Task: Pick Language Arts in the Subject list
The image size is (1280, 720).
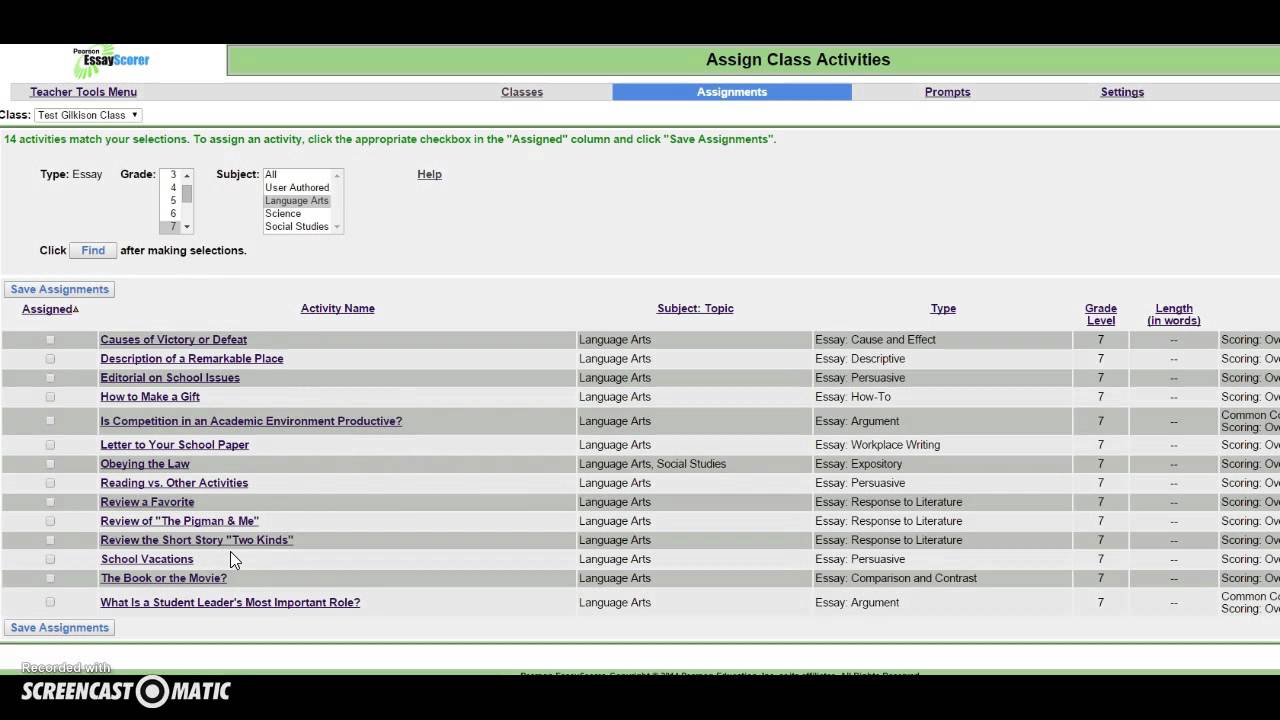Action: pyautogui.click(x=297, y=201)
